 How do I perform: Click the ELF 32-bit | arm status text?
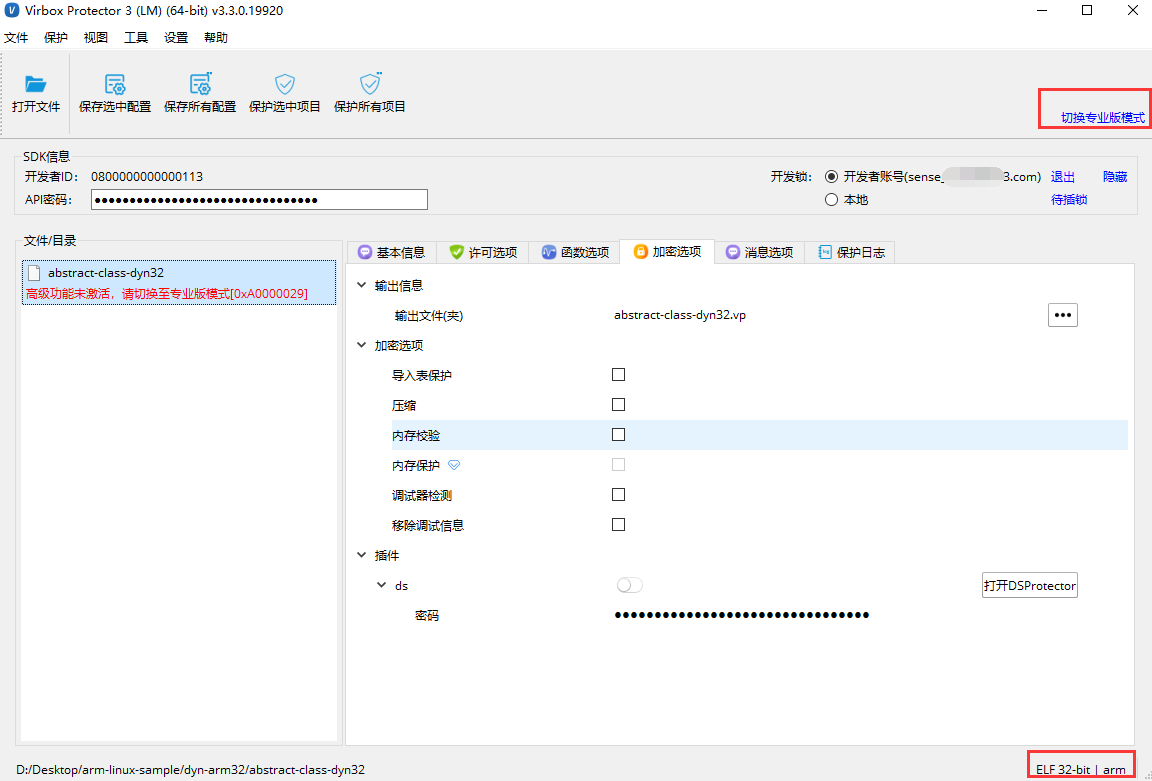pos(1081,769)
